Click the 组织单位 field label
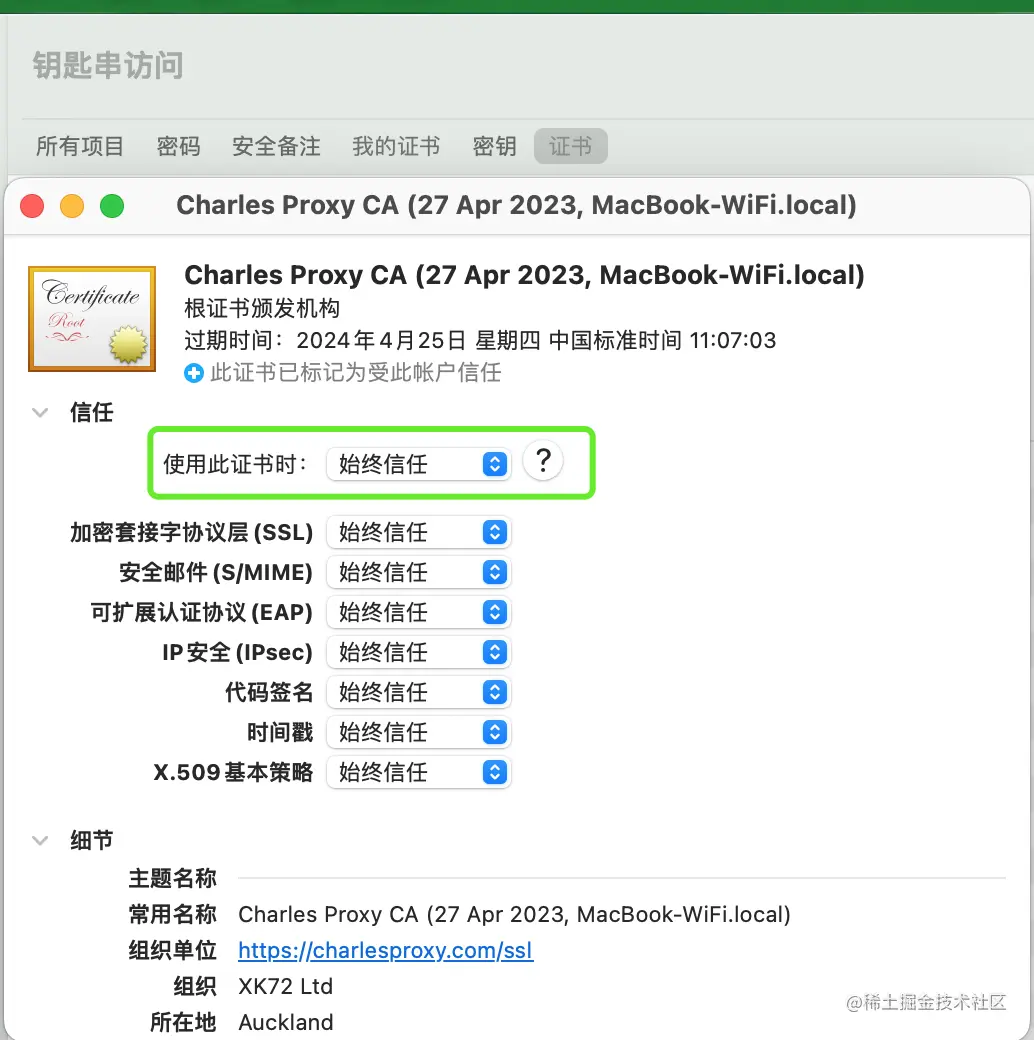The height and width of the screenshot is (1040, 1034). [172, 950]
